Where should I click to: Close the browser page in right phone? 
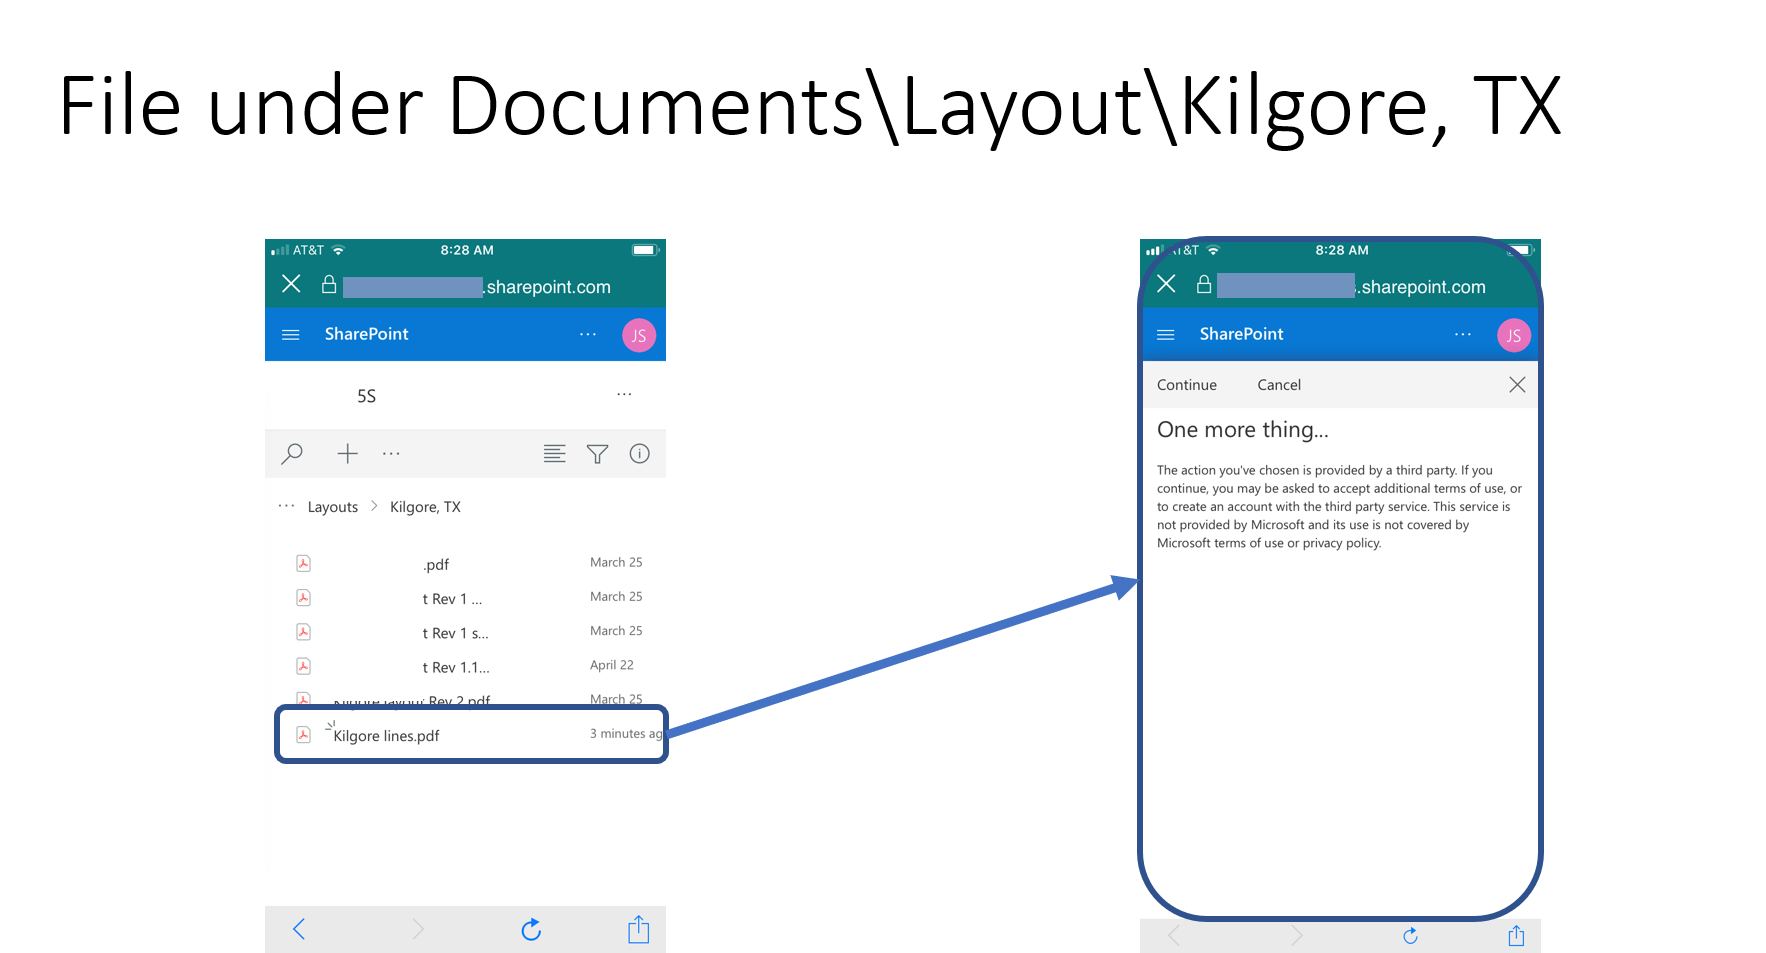(1166, 284)
